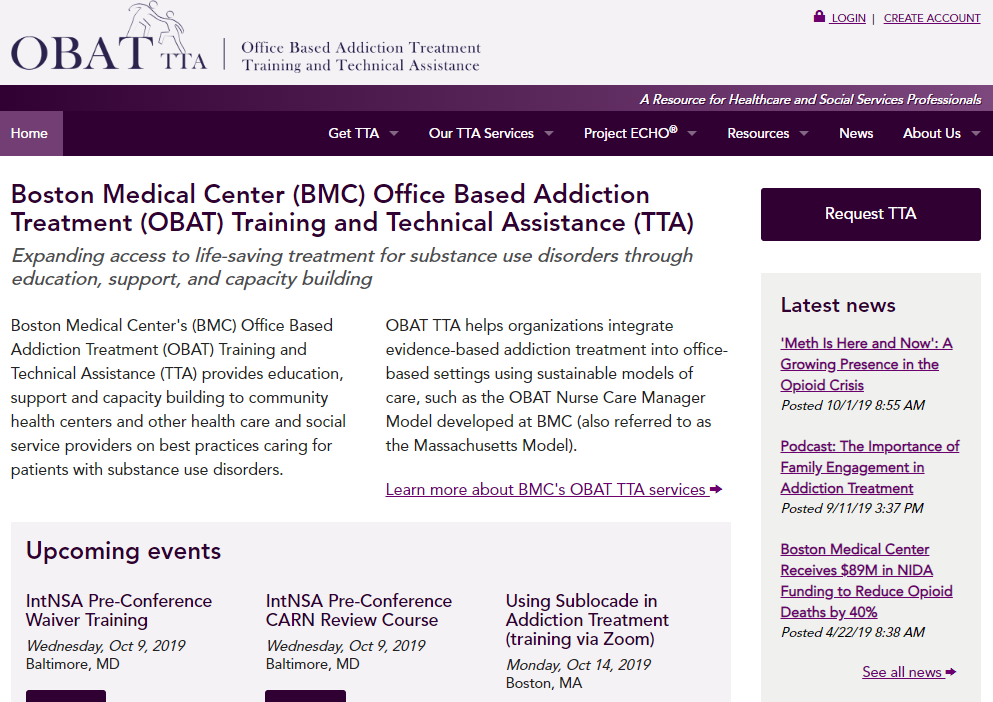Click the OBAT TTA logo

tap(109, 37)
